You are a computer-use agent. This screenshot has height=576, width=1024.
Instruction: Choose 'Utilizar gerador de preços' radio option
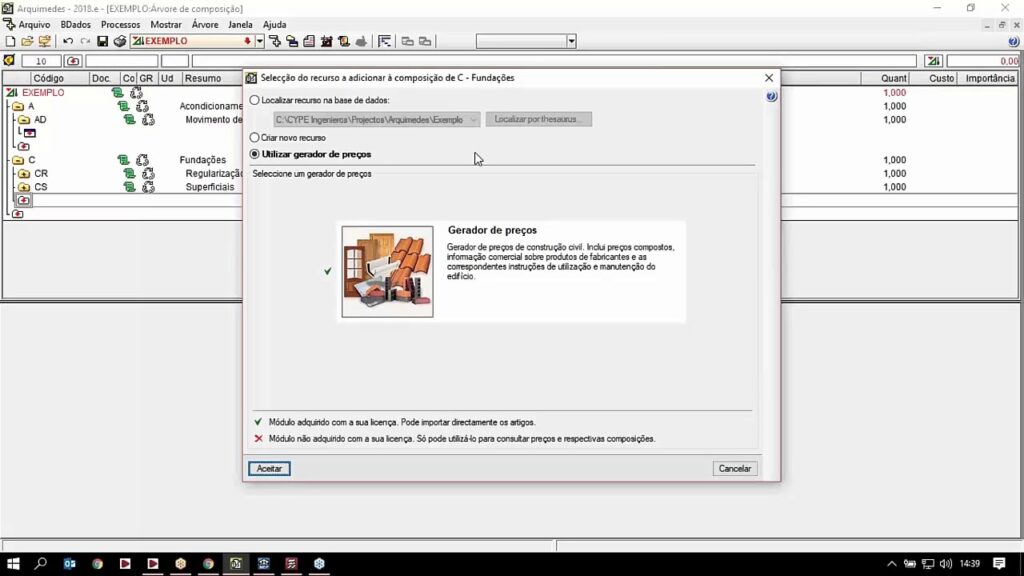tap(254, 154)
